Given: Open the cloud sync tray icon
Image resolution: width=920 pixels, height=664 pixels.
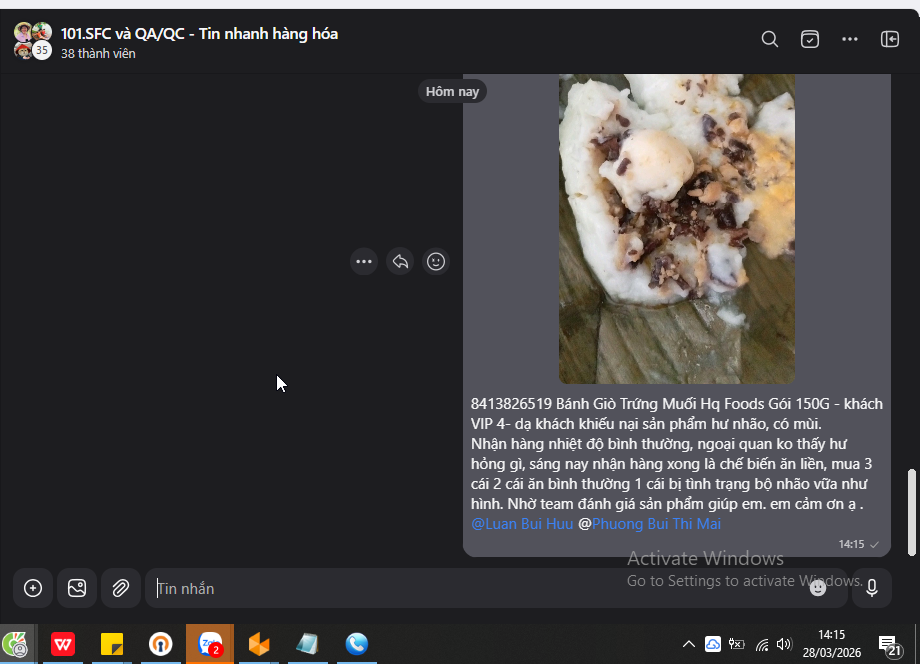Looking at the screenshot, I should point(713,644).
